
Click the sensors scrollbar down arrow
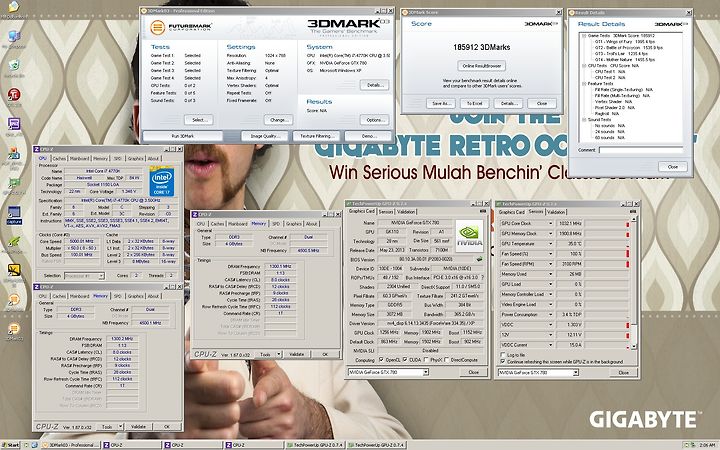point(636,347)
